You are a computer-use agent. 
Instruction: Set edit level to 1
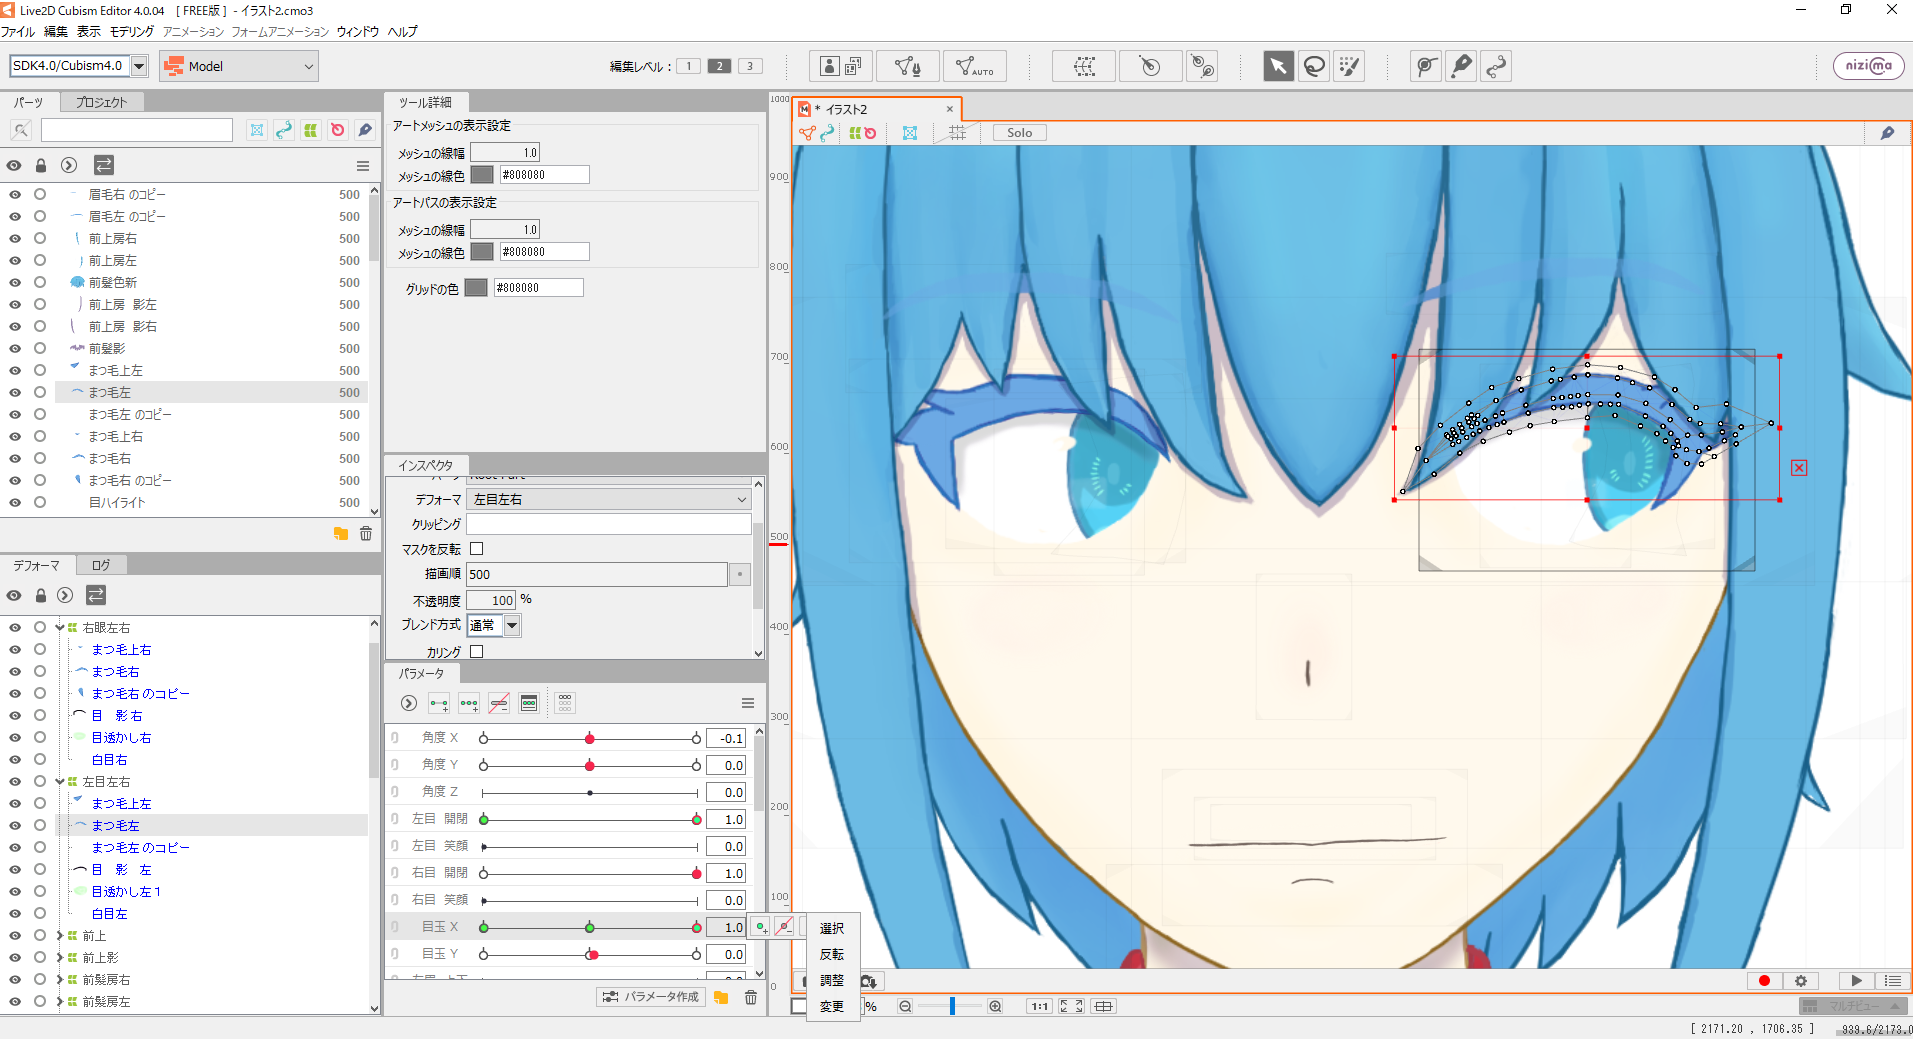[688, 66]
